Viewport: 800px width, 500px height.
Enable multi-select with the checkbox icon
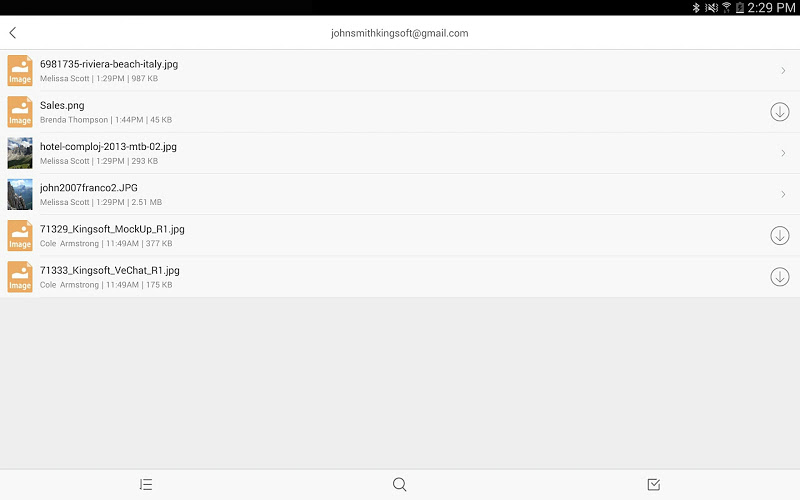coord(654,484)
